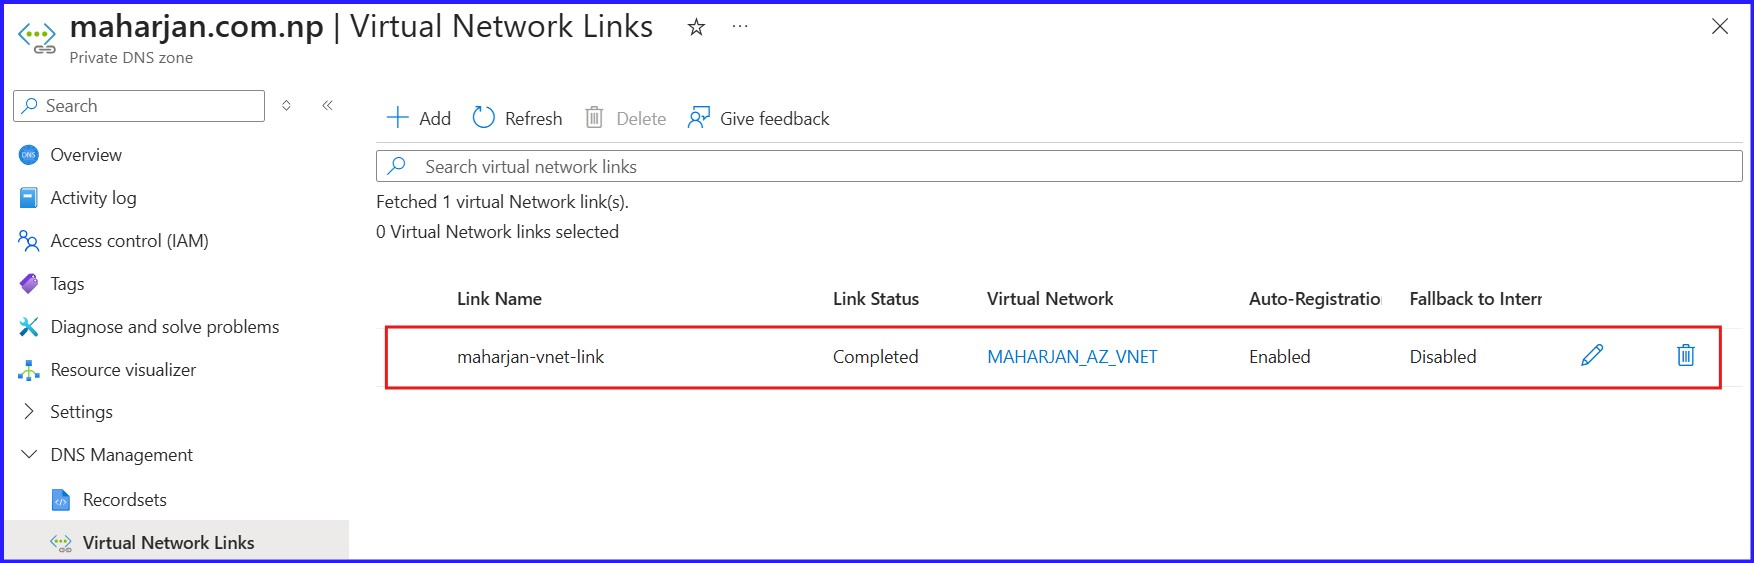Collapse the DNS Management section

[121, 455]
